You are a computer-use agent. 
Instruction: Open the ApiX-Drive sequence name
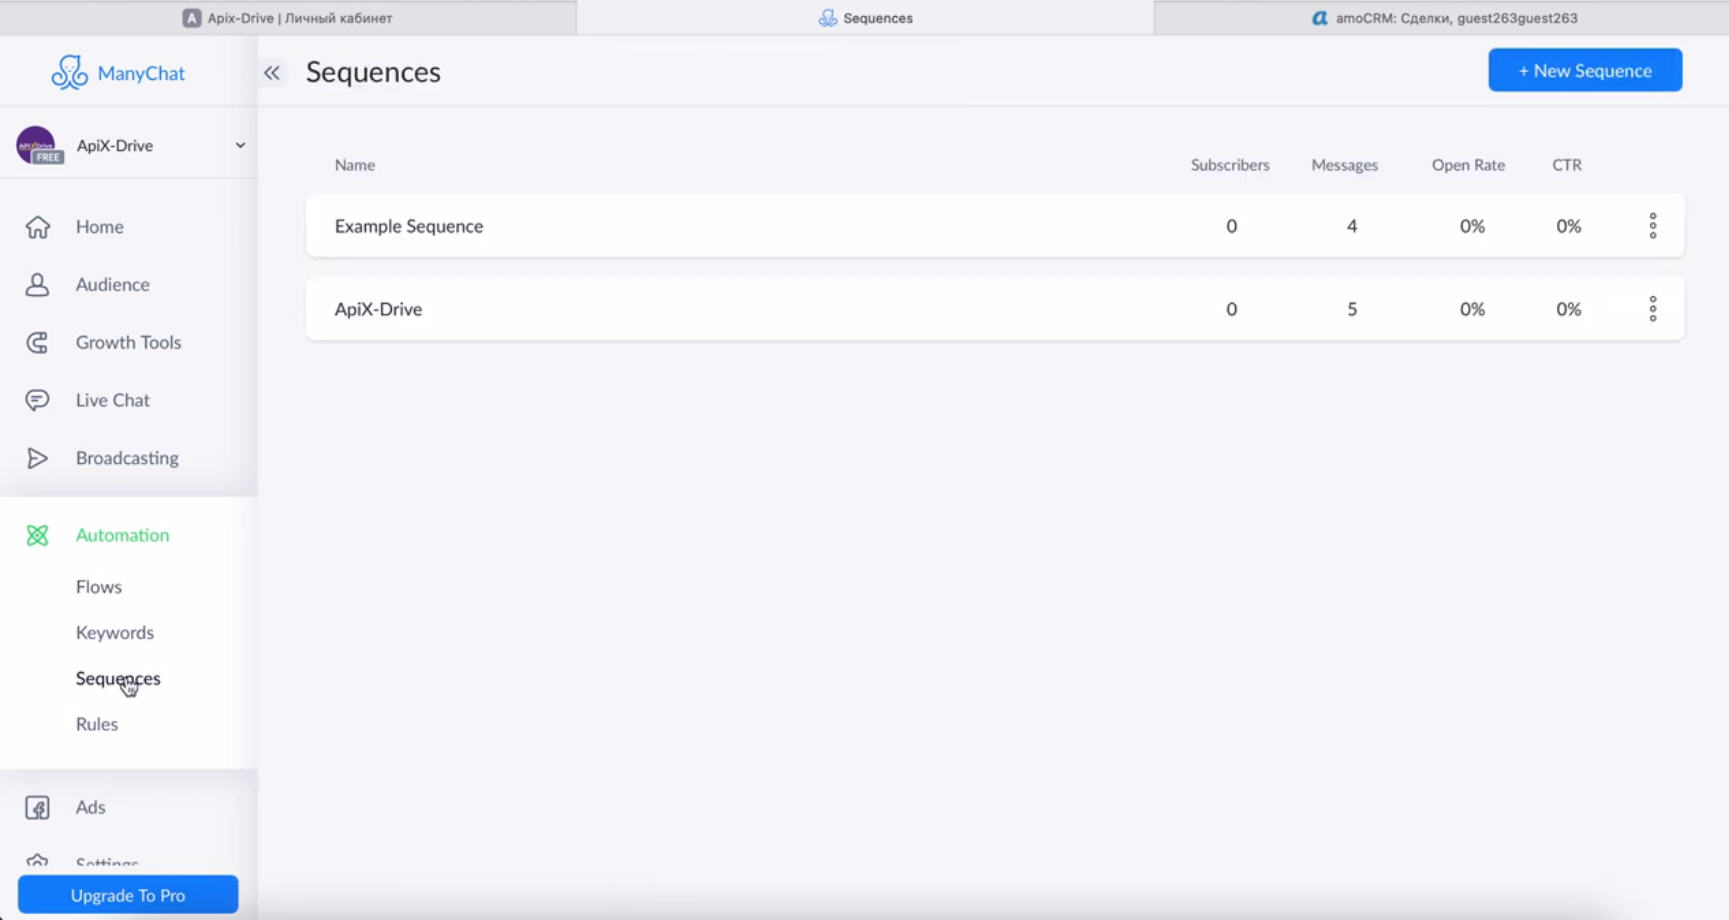(379, 309)
